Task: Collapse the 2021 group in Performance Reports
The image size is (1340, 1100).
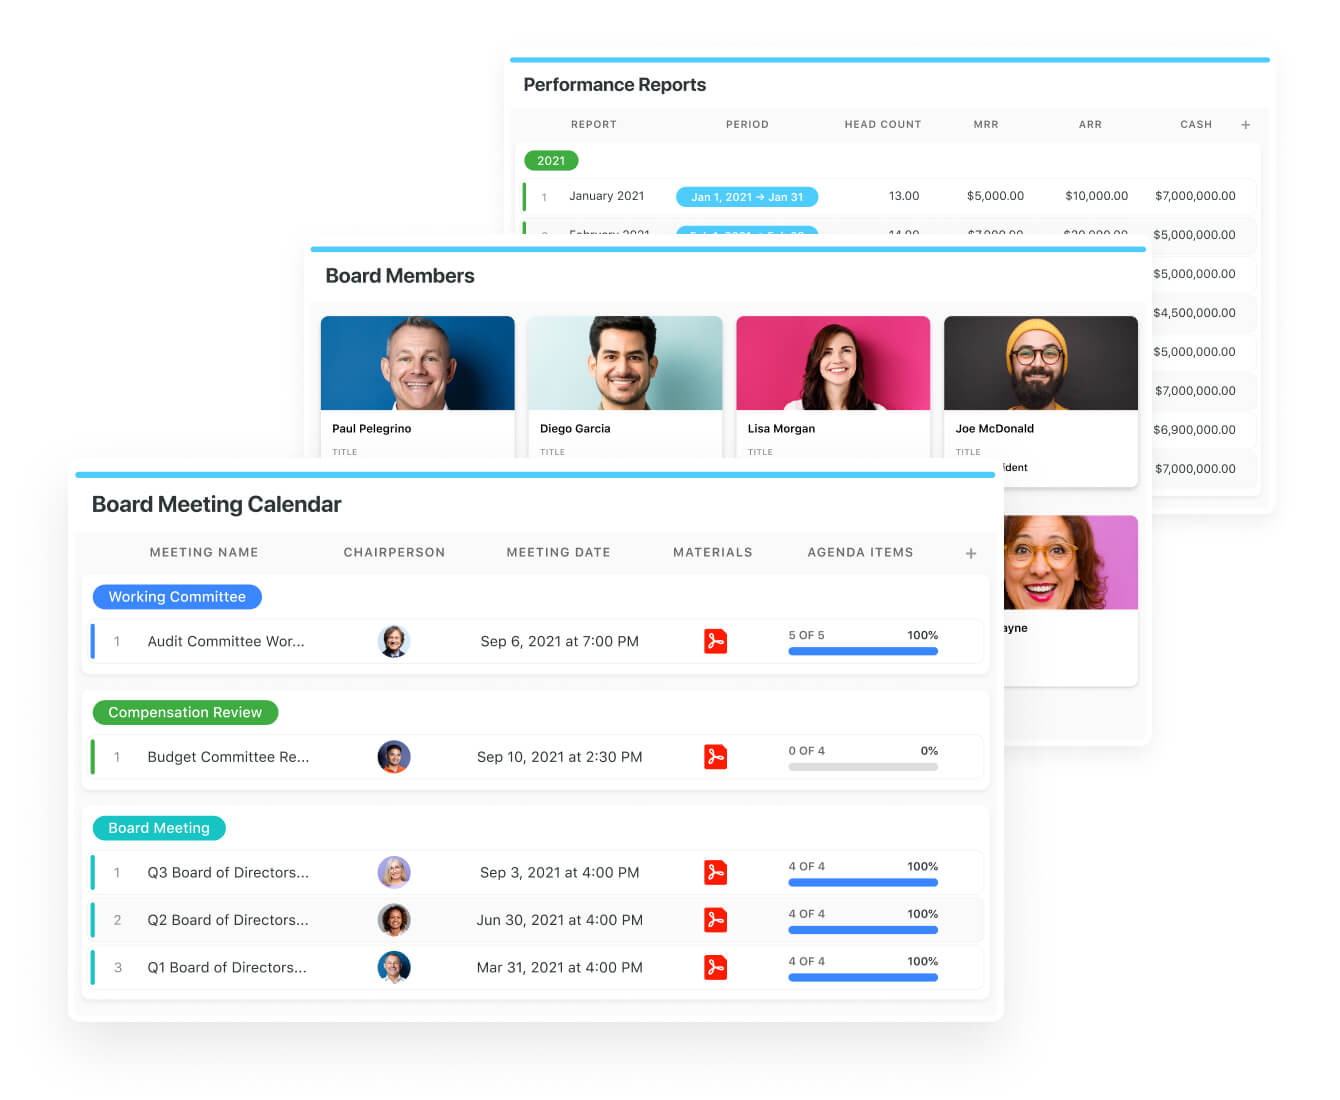Action: point(551,160)
